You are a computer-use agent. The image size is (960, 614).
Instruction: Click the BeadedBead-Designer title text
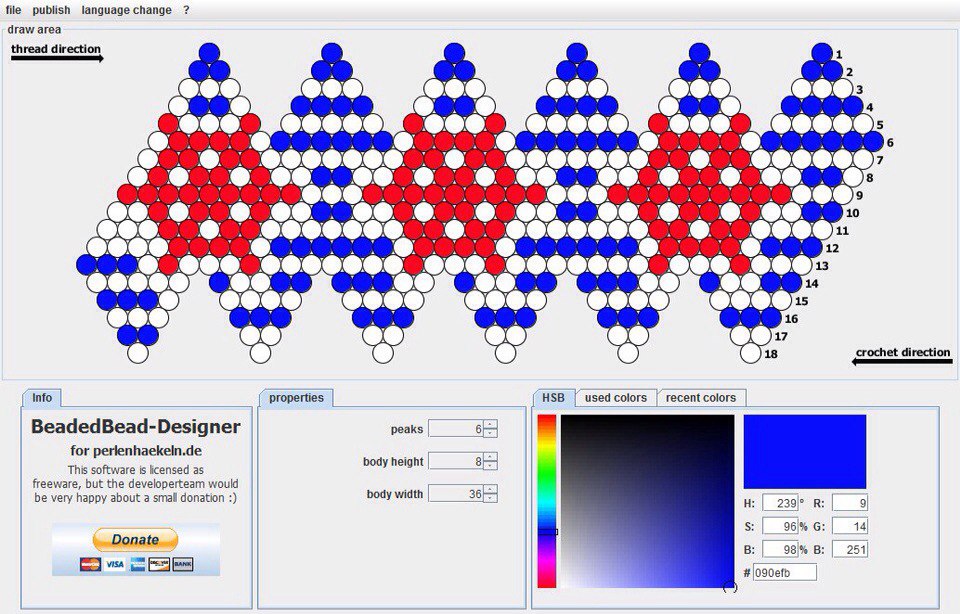click(x=135, y=427)
